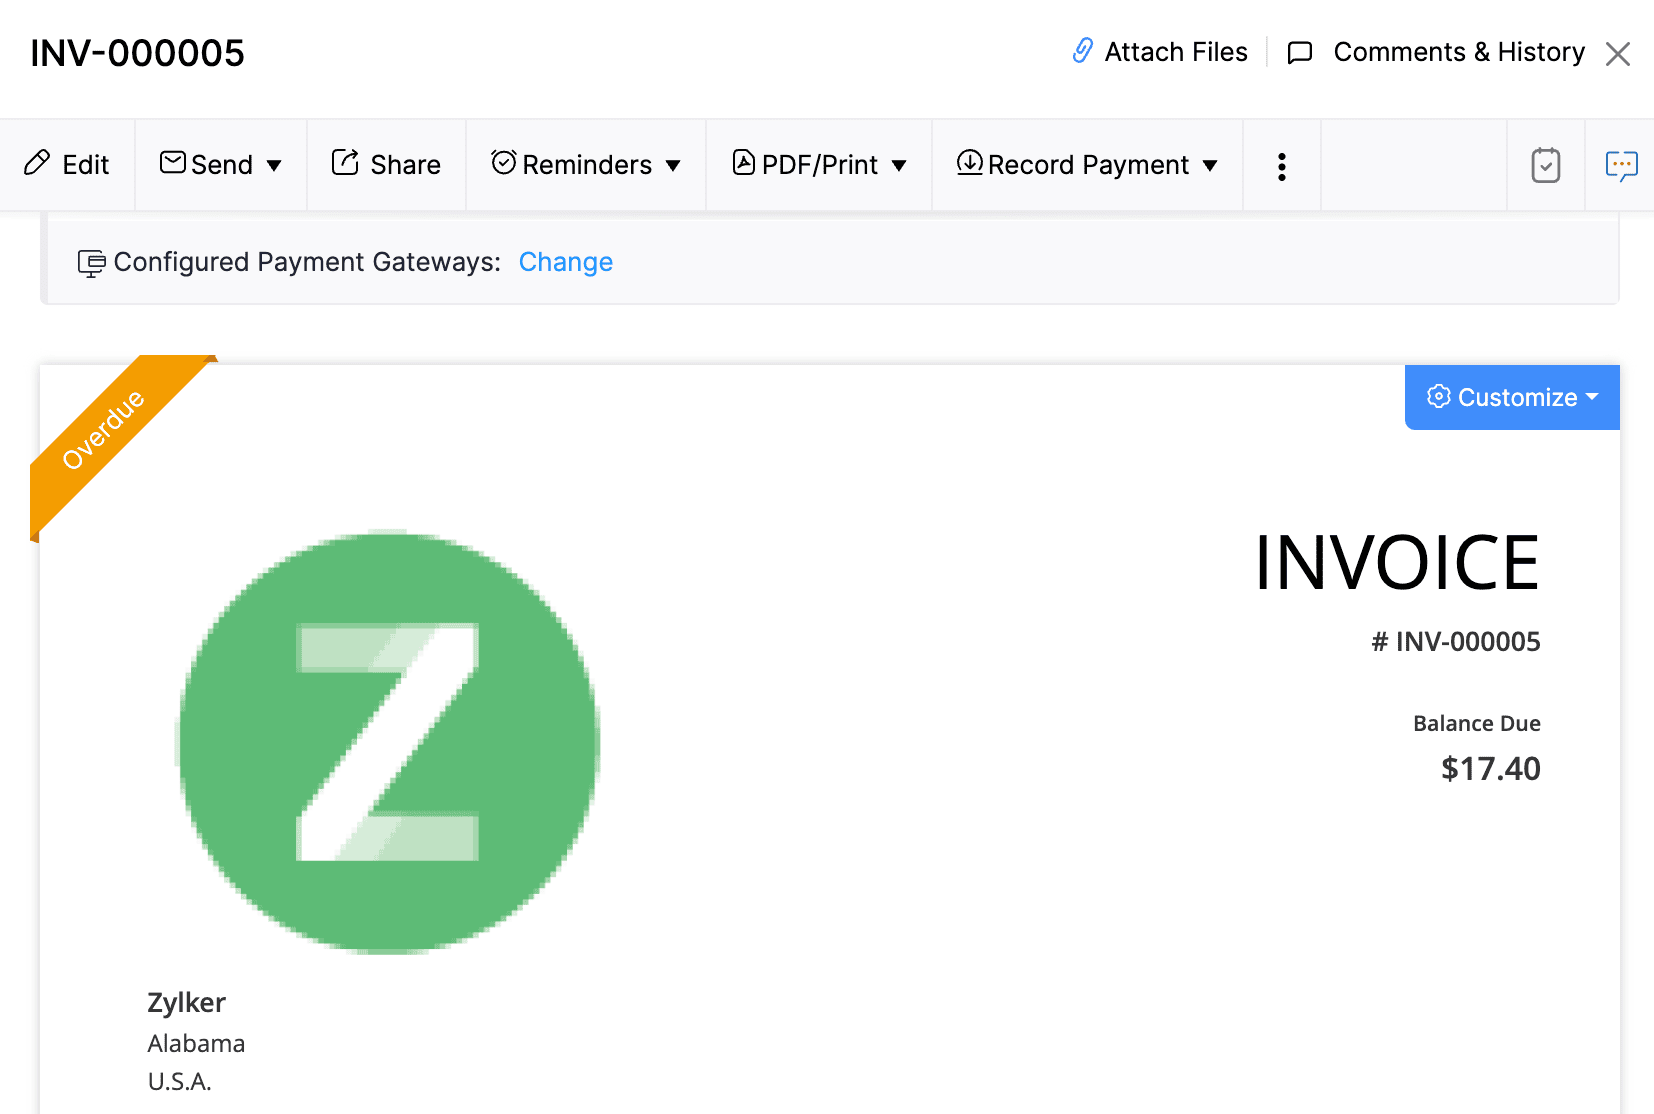This screenshot has width=1654, height=1114.
Task: Open the three-dot more options menu
Action: (x=1281, y=166)
